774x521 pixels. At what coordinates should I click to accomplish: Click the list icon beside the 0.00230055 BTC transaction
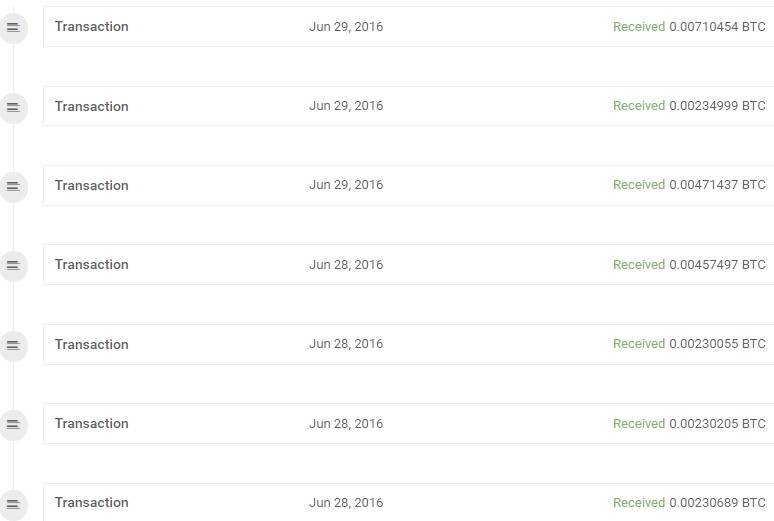(x=13, y=346)
